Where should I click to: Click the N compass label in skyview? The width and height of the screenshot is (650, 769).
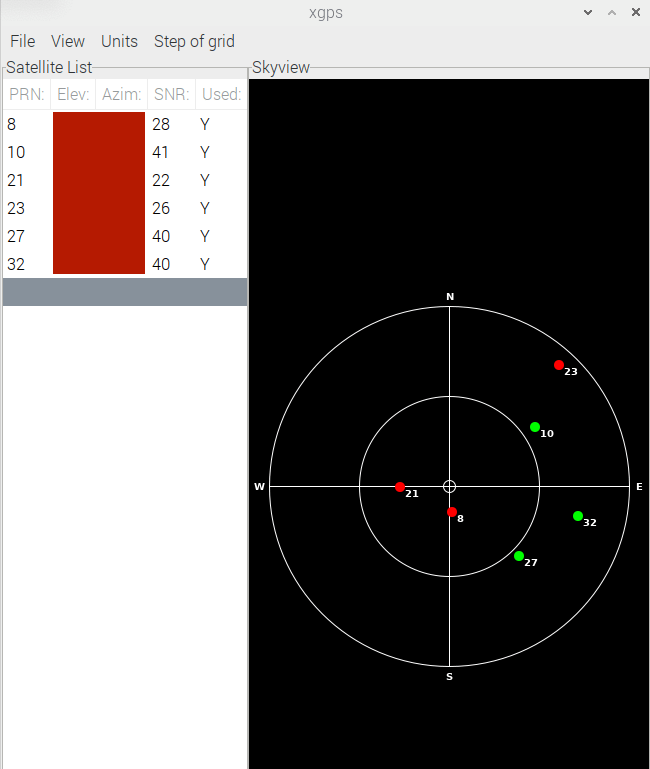click(450, 297)
